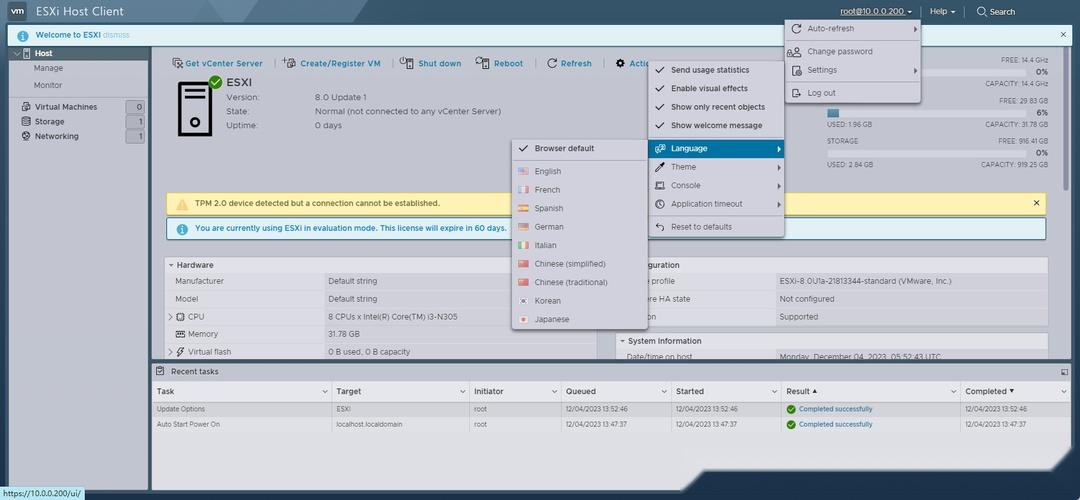Click the English flag icon
This screenshot has height=500, width=1080.
pos(523,171)
